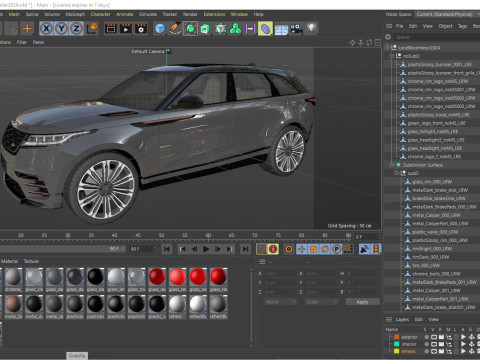Toggle scale keyframe recording
This screenshot has height=360, width=480.
pos(313,249)
